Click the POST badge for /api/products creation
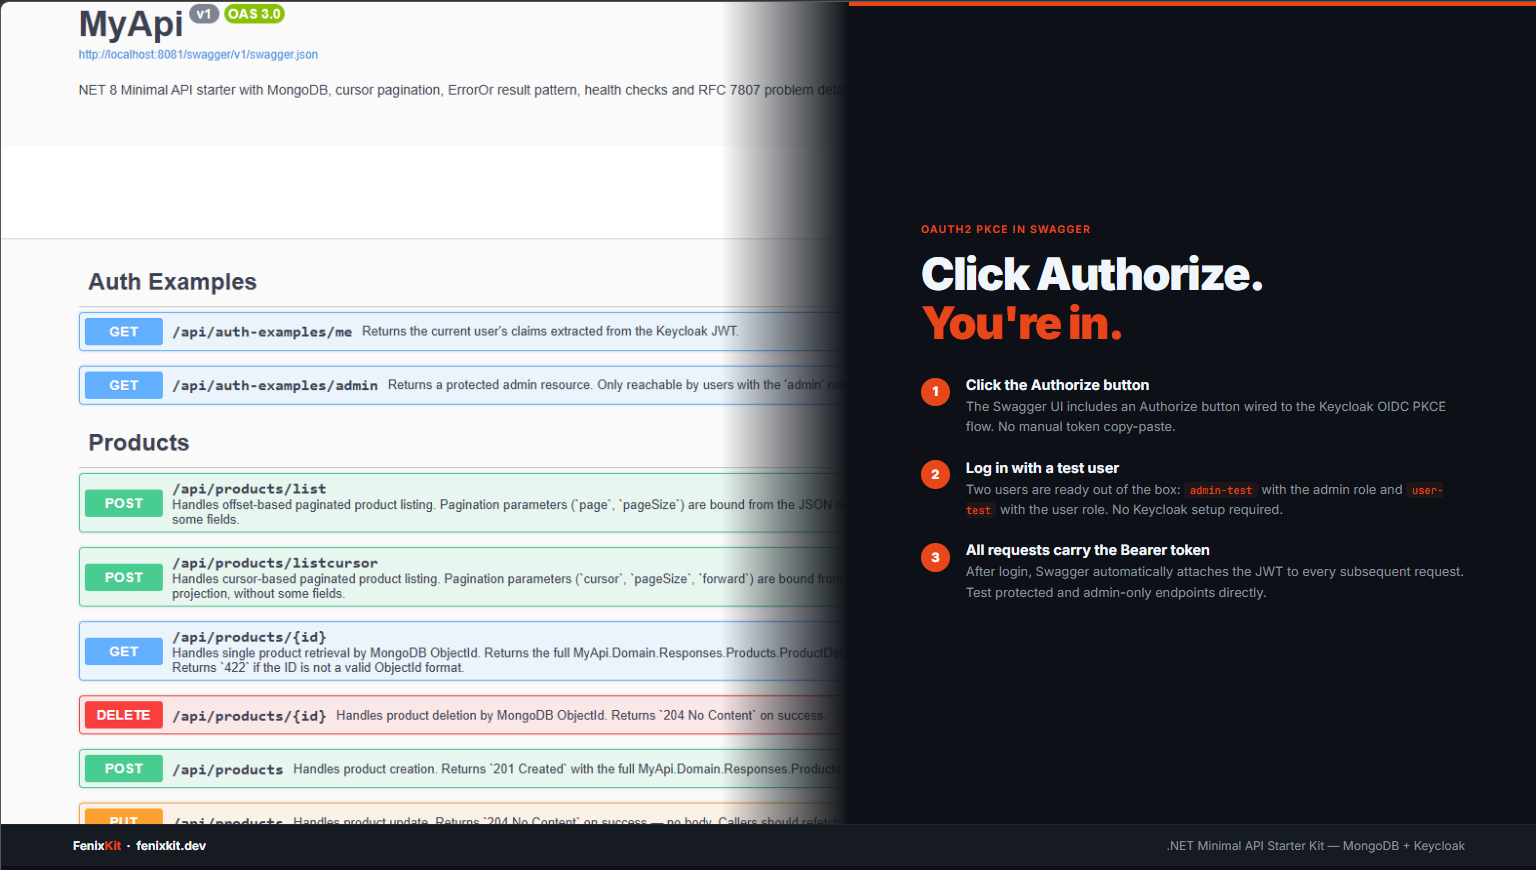The height and width of the screenshot is (870, 1536). [124, 769]
